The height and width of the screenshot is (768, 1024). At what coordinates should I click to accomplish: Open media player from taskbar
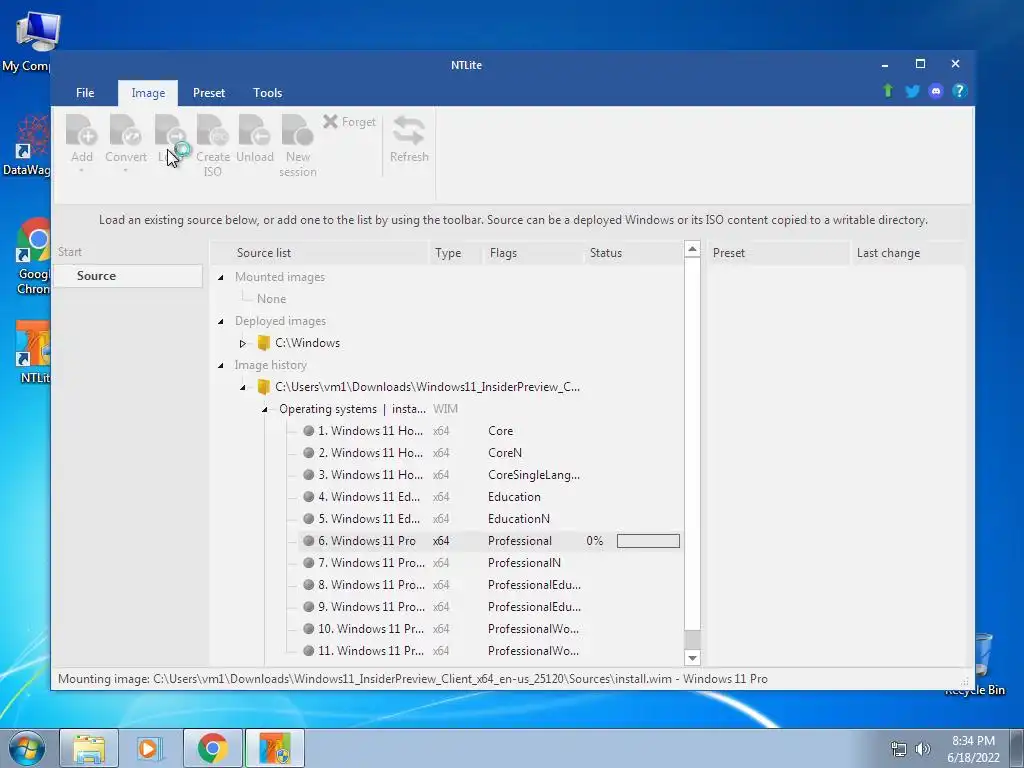pyautogui.click(x=150, y=748)
